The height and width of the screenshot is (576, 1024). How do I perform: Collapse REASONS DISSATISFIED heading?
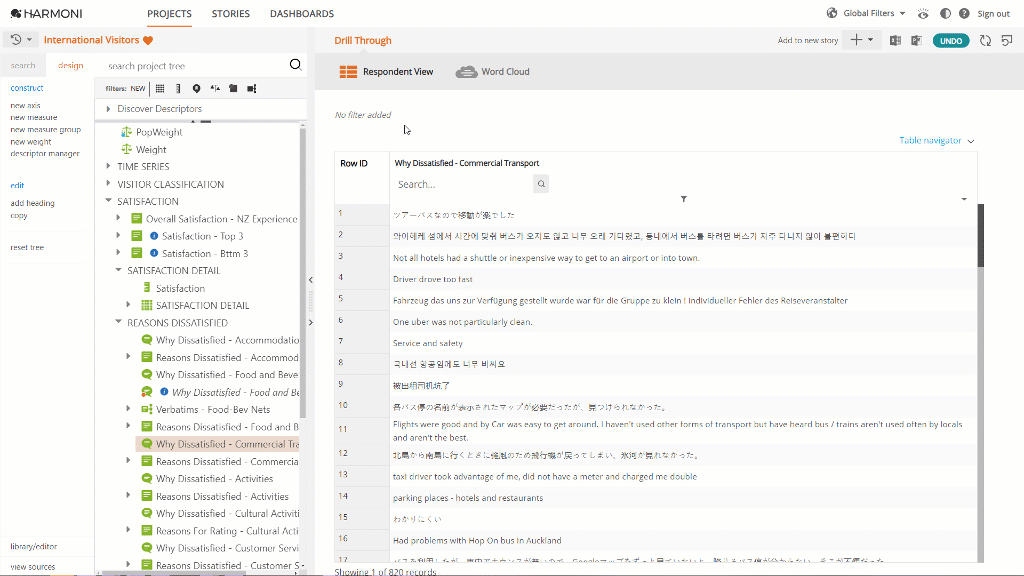coord(118,323)
